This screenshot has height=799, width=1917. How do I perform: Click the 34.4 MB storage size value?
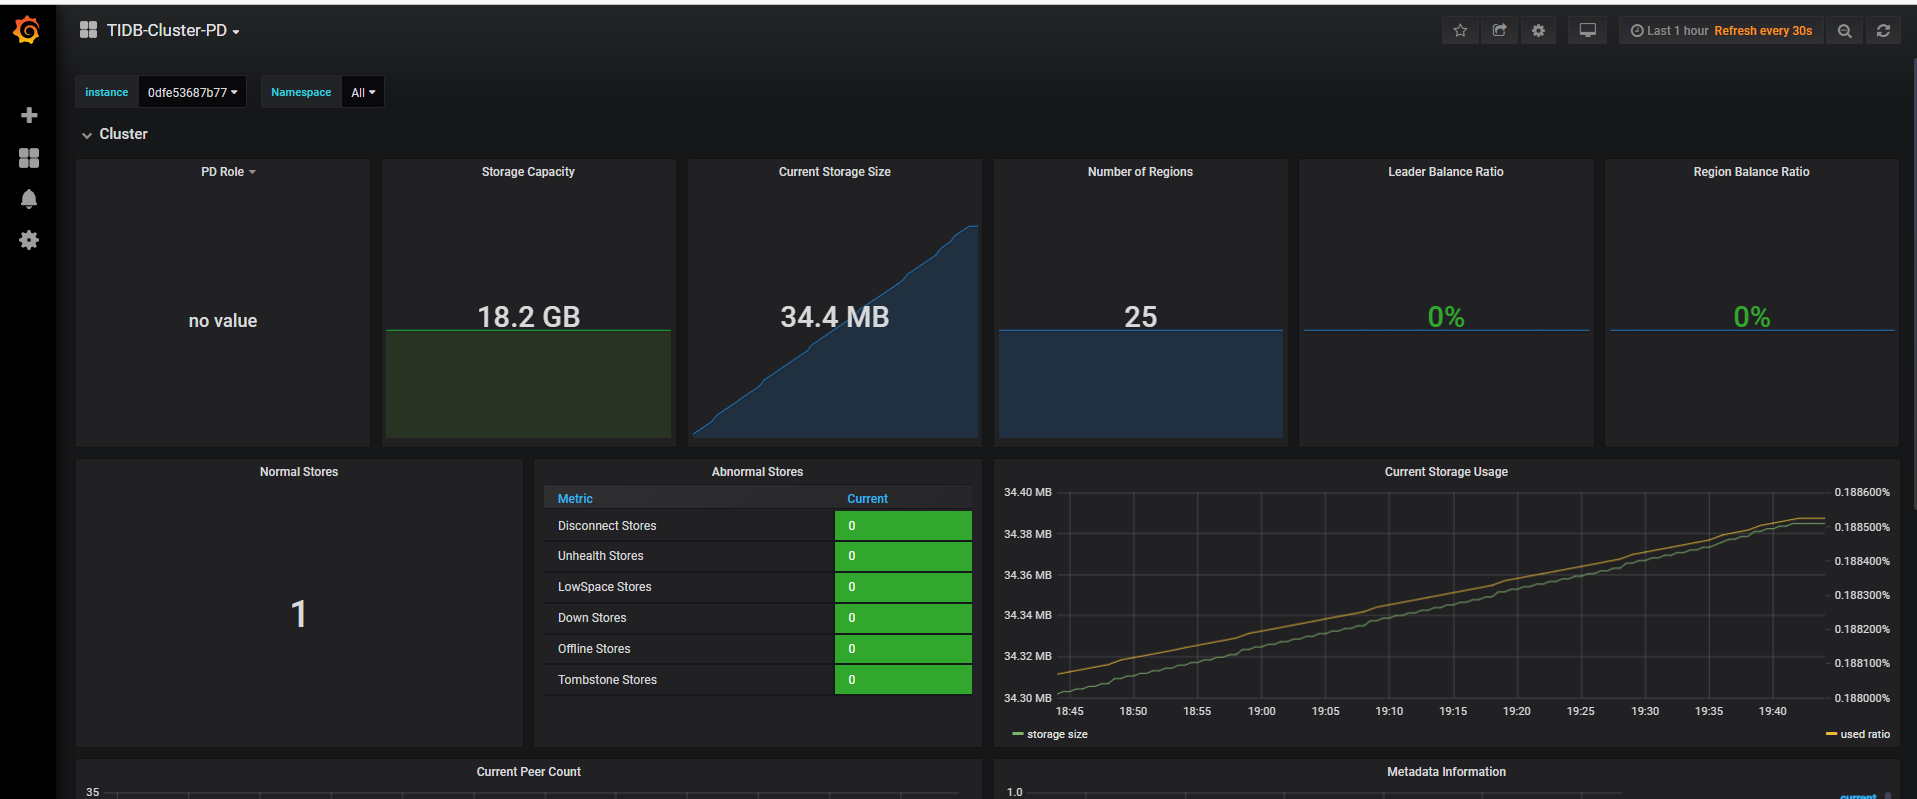(835, 317)
